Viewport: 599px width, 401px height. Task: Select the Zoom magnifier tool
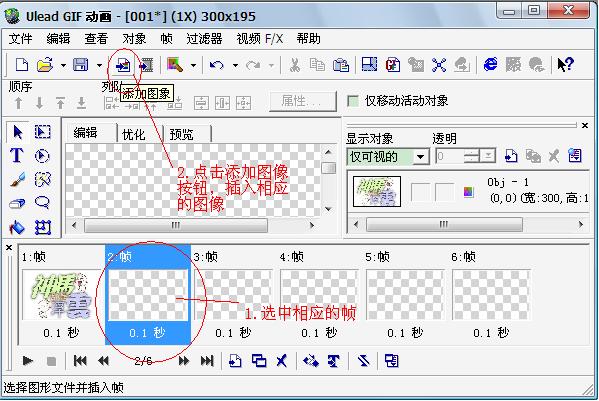(42, 202)
